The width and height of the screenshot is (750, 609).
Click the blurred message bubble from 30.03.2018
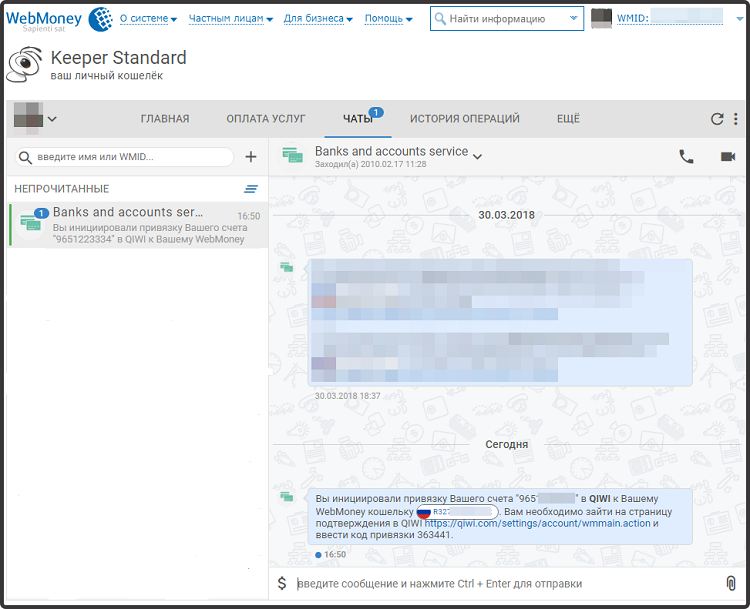(x=500, y=322)
